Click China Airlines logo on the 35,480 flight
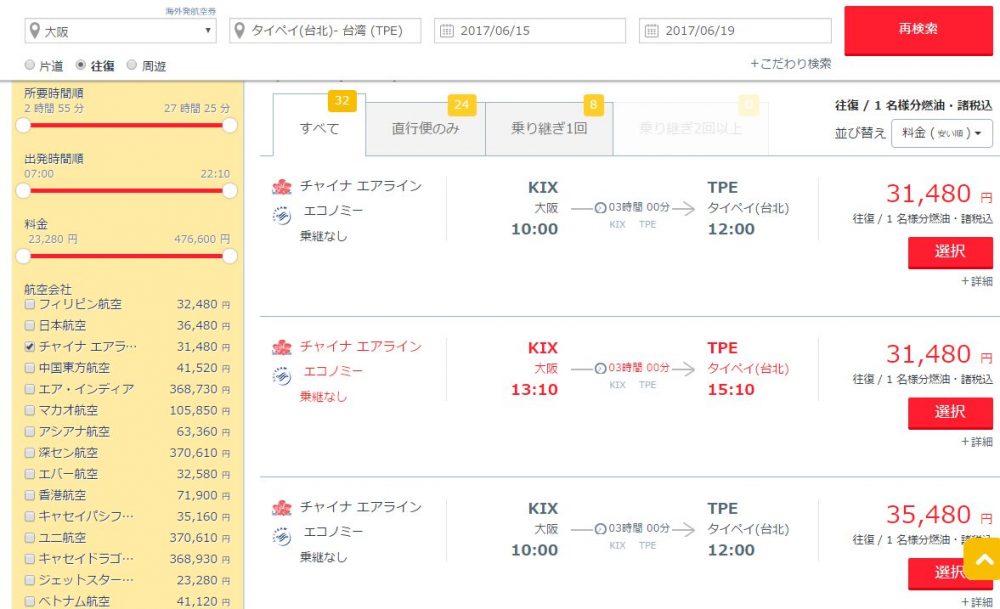1000x609 pixels. [282, 508]
